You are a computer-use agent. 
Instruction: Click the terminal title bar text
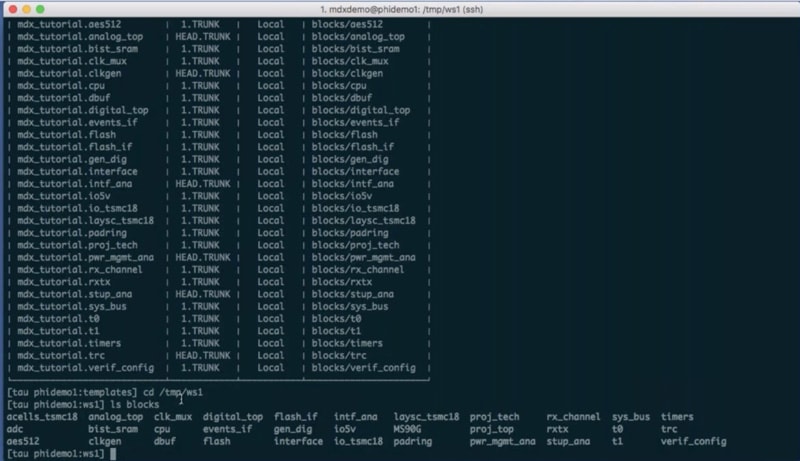402,9
